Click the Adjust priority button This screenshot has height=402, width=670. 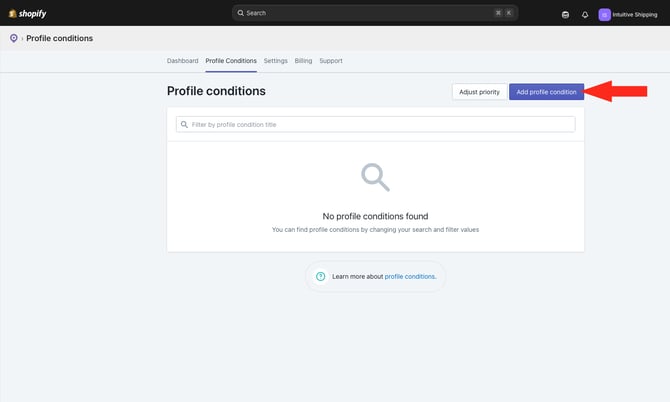pyautogui.click(x=479, y=92)
